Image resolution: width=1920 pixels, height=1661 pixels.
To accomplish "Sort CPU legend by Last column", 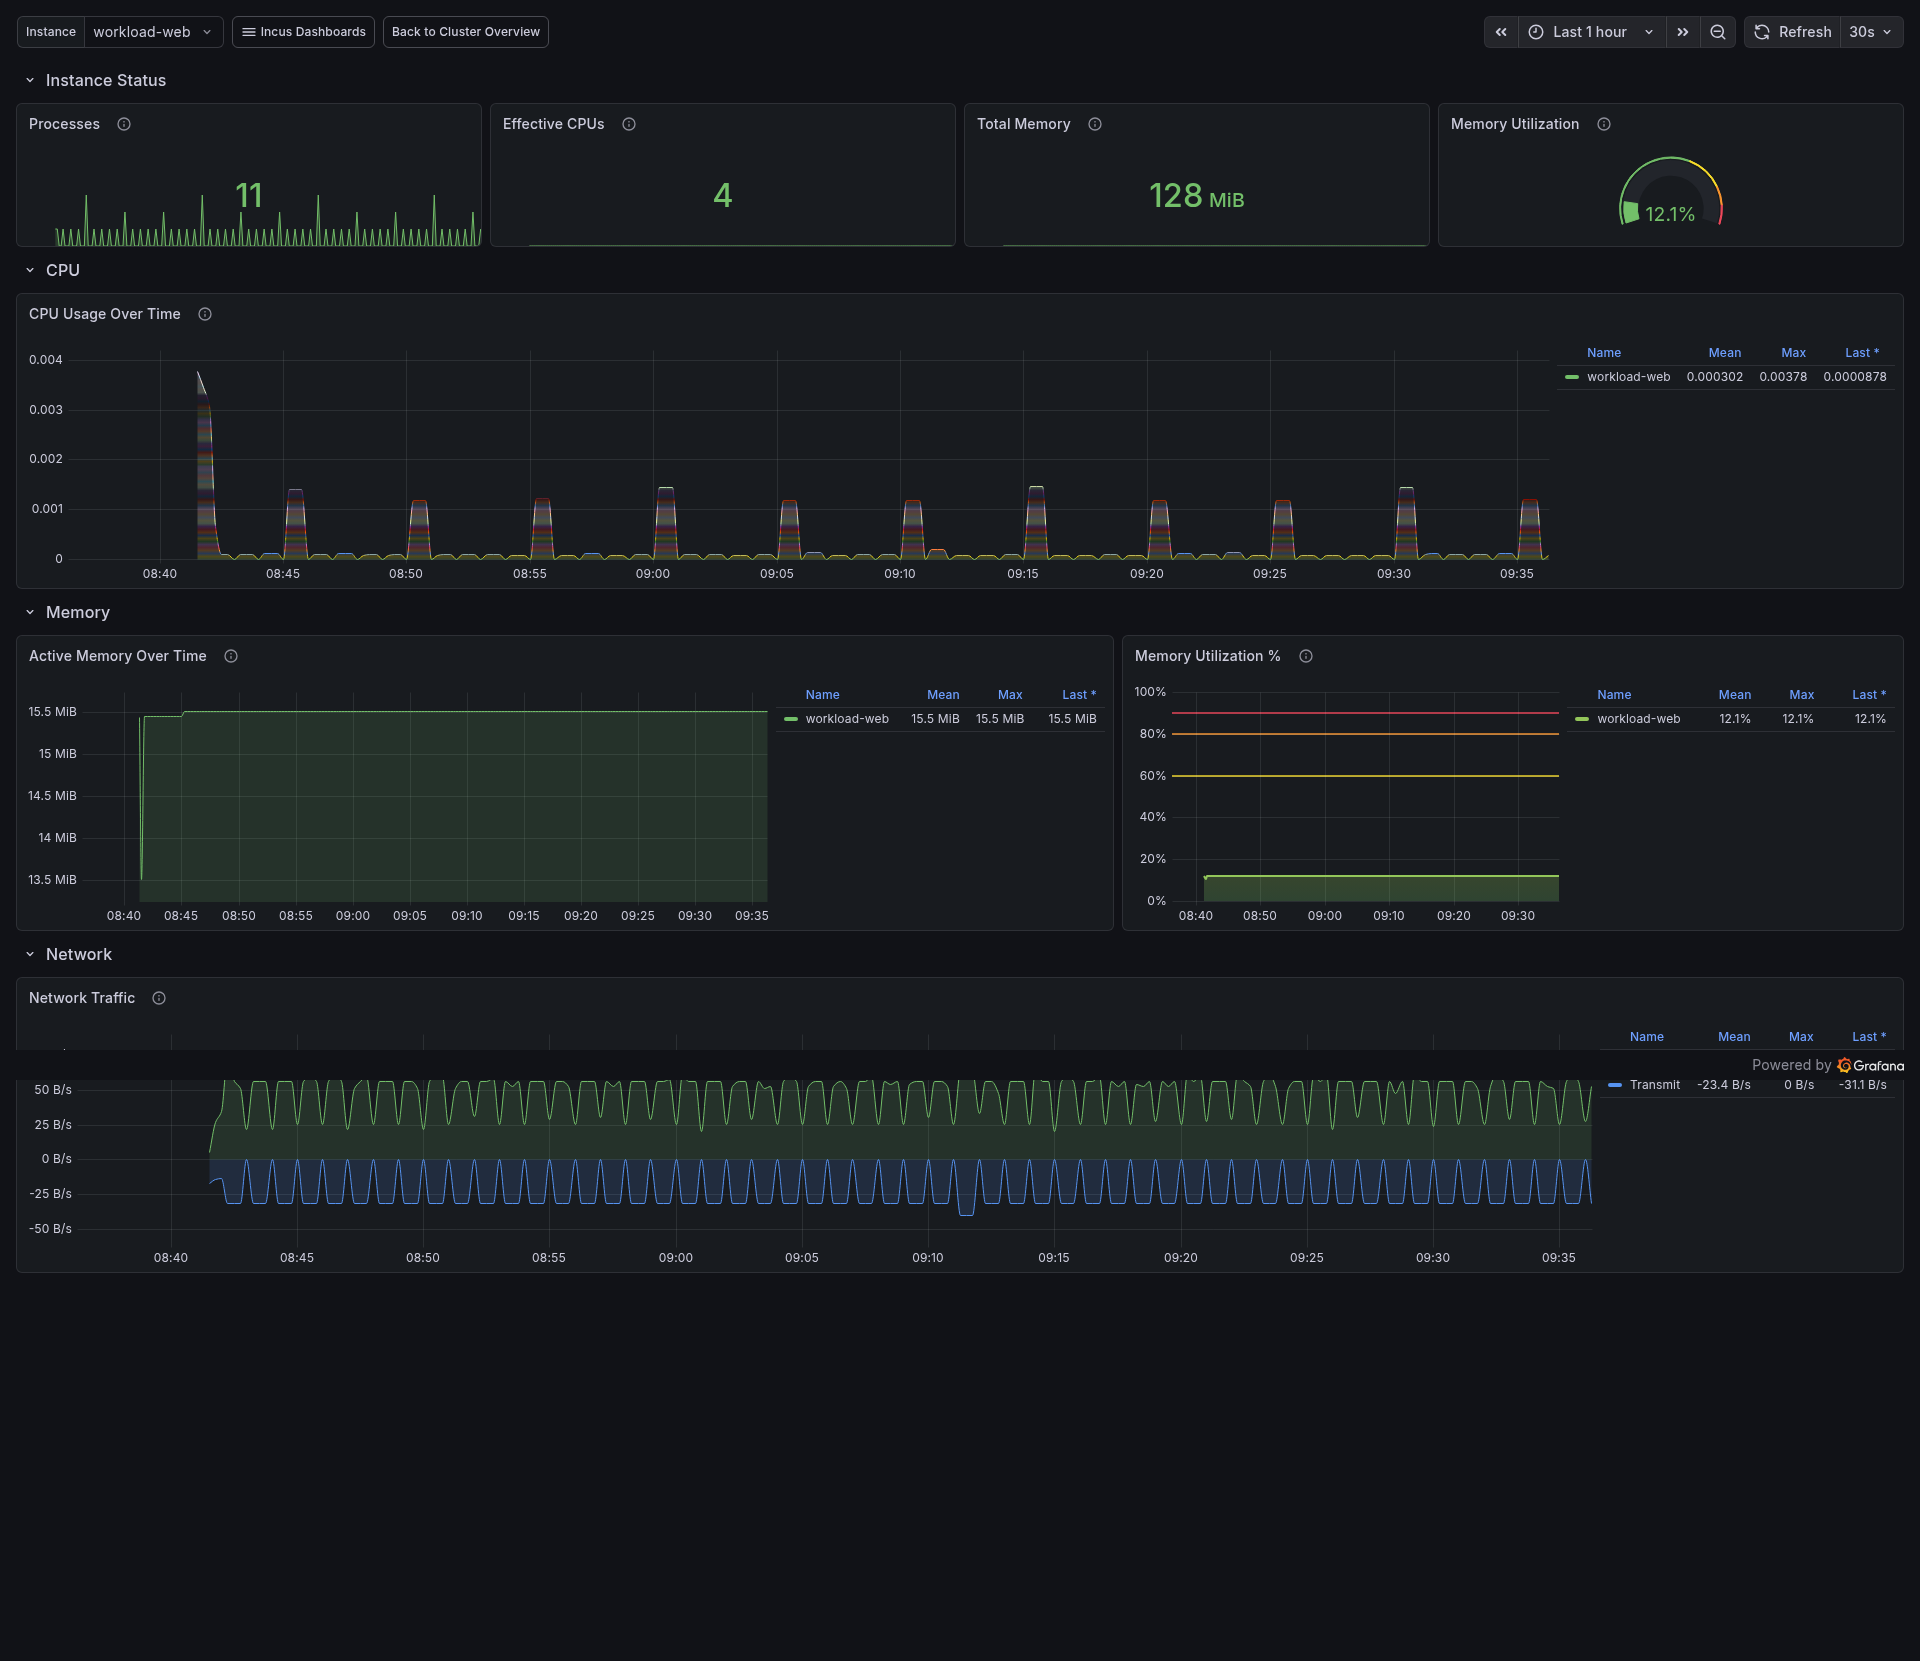I will click(x=1861, y=353).
